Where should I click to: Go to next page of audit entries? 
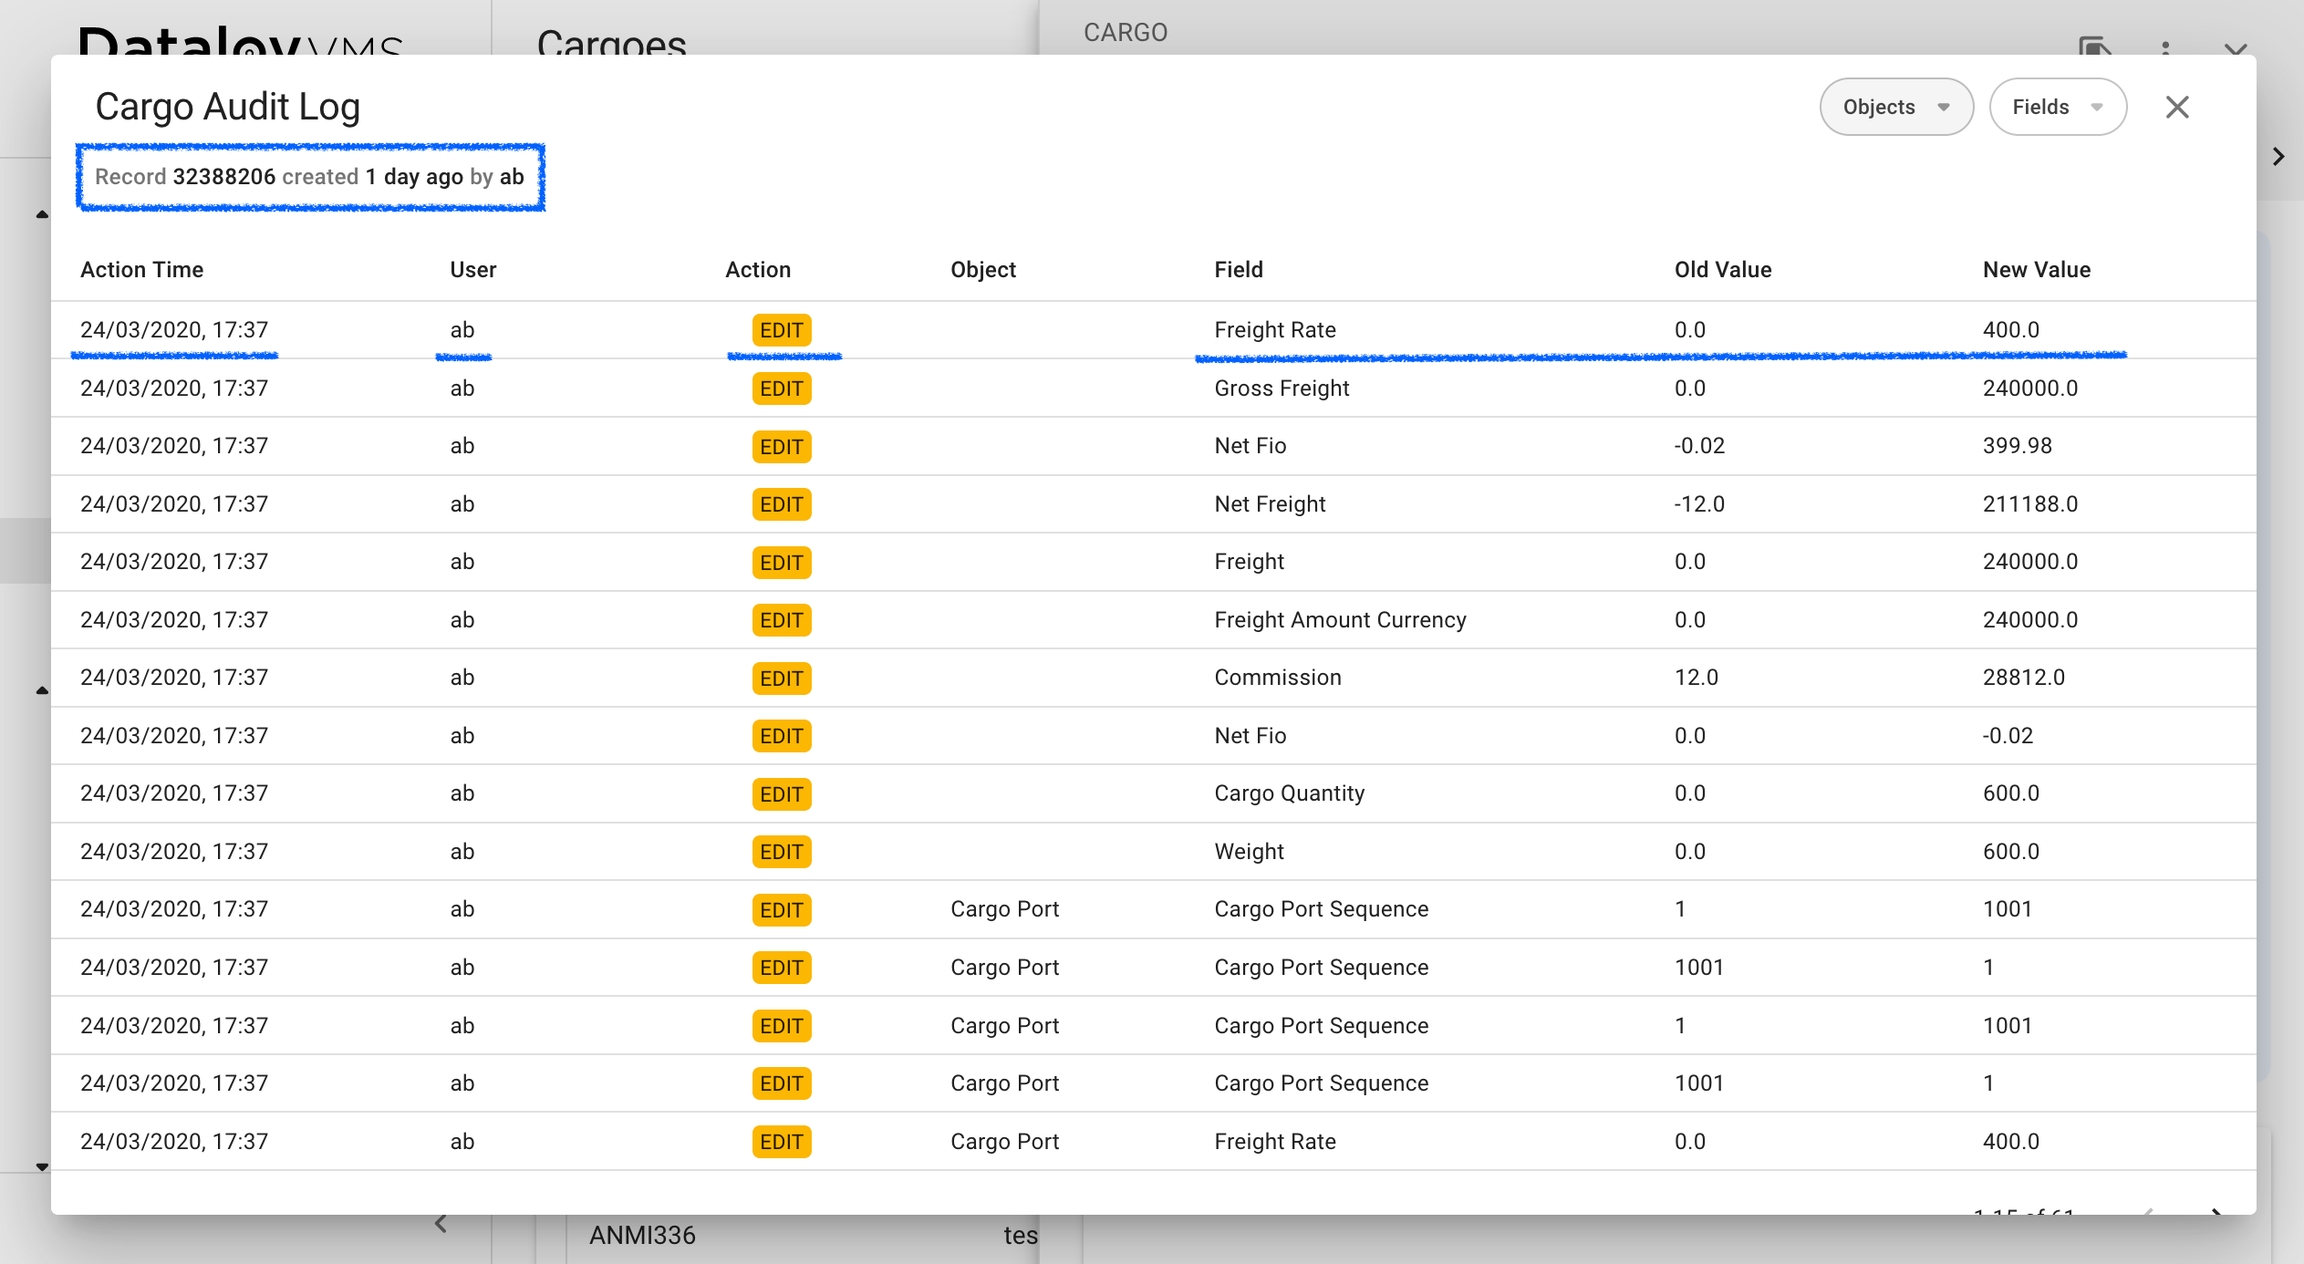tap(2216, 1211)
